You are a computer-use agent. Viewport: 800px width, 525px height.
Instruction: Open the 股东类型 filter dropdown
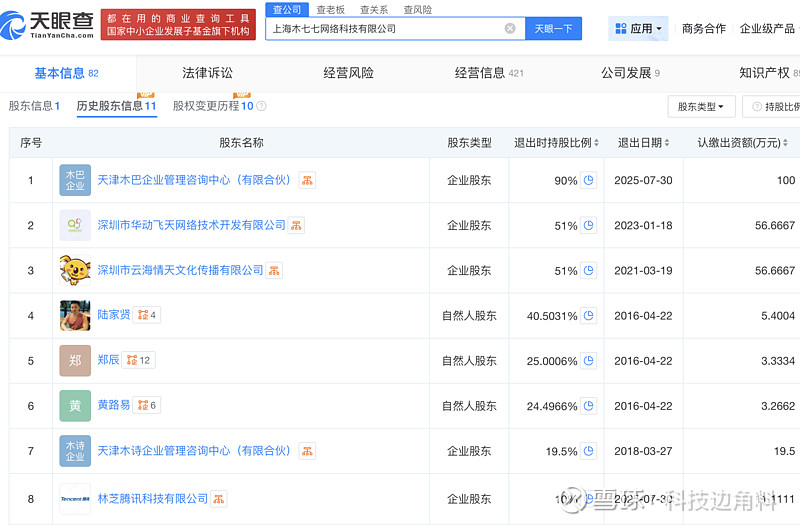click(701, 107)
